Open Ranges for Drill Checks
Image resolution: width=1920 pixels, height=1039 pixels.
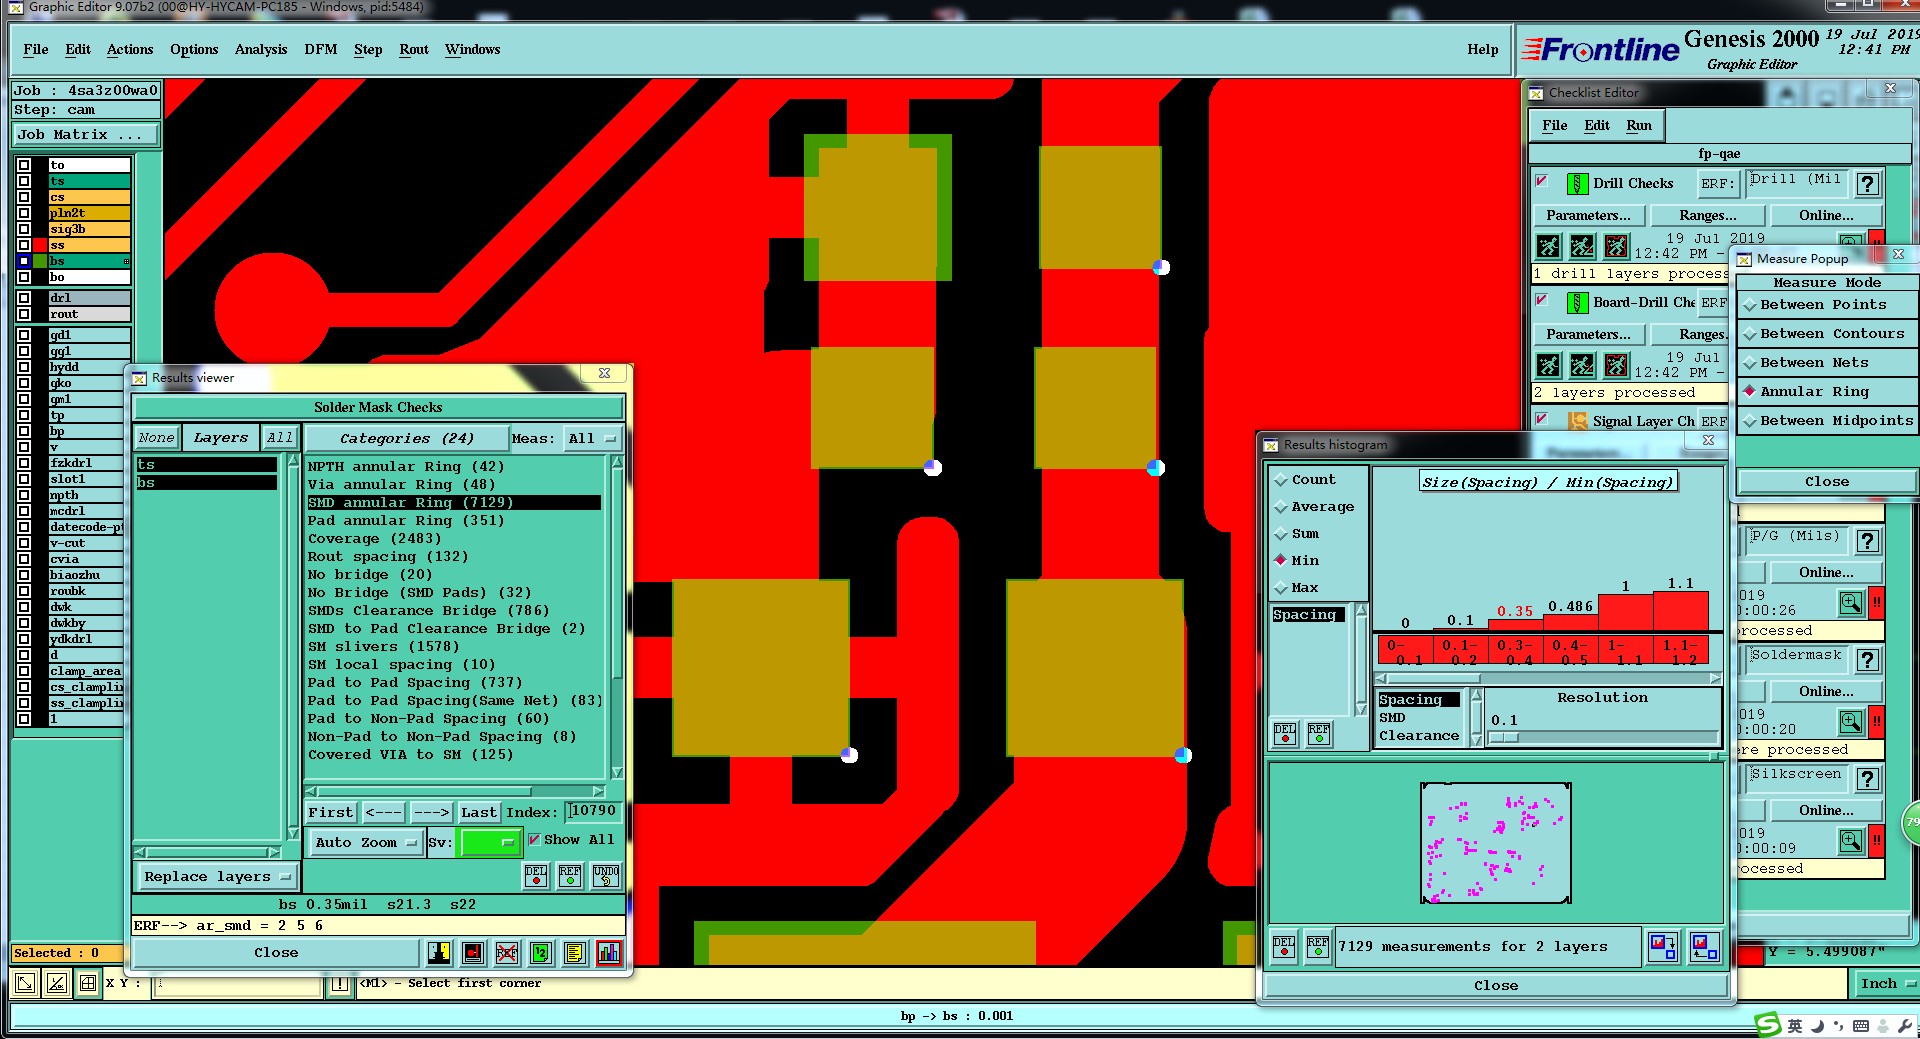pos(1707,215)
